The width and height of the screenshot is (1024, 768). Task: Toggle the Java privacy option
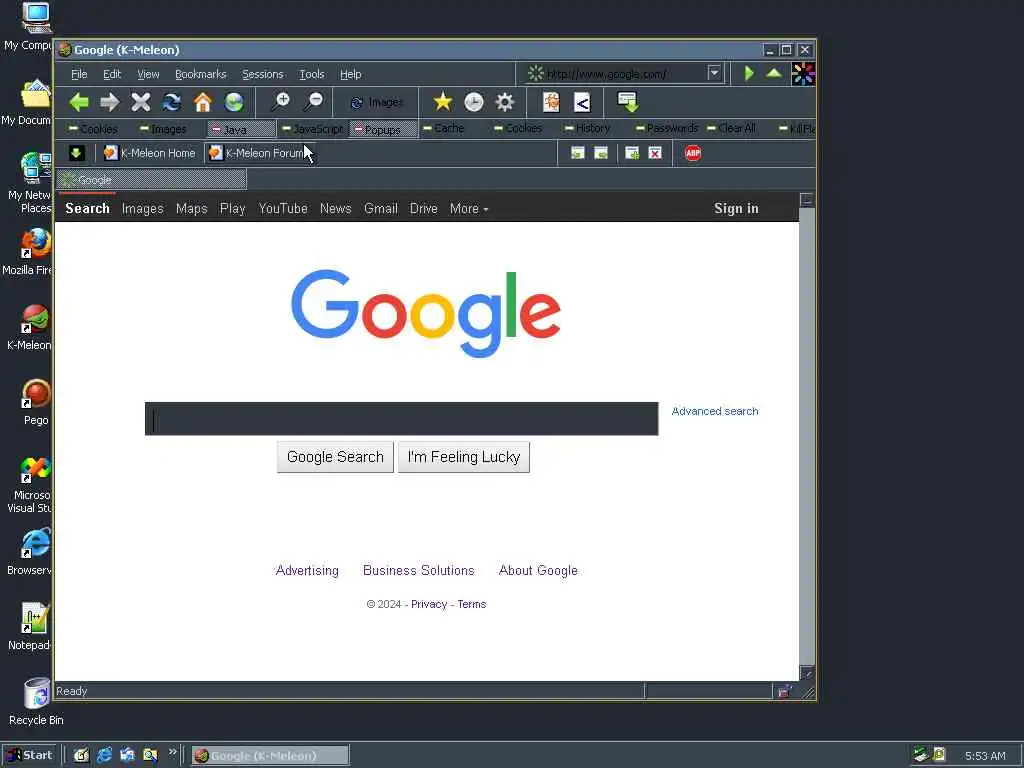(242, 129)
